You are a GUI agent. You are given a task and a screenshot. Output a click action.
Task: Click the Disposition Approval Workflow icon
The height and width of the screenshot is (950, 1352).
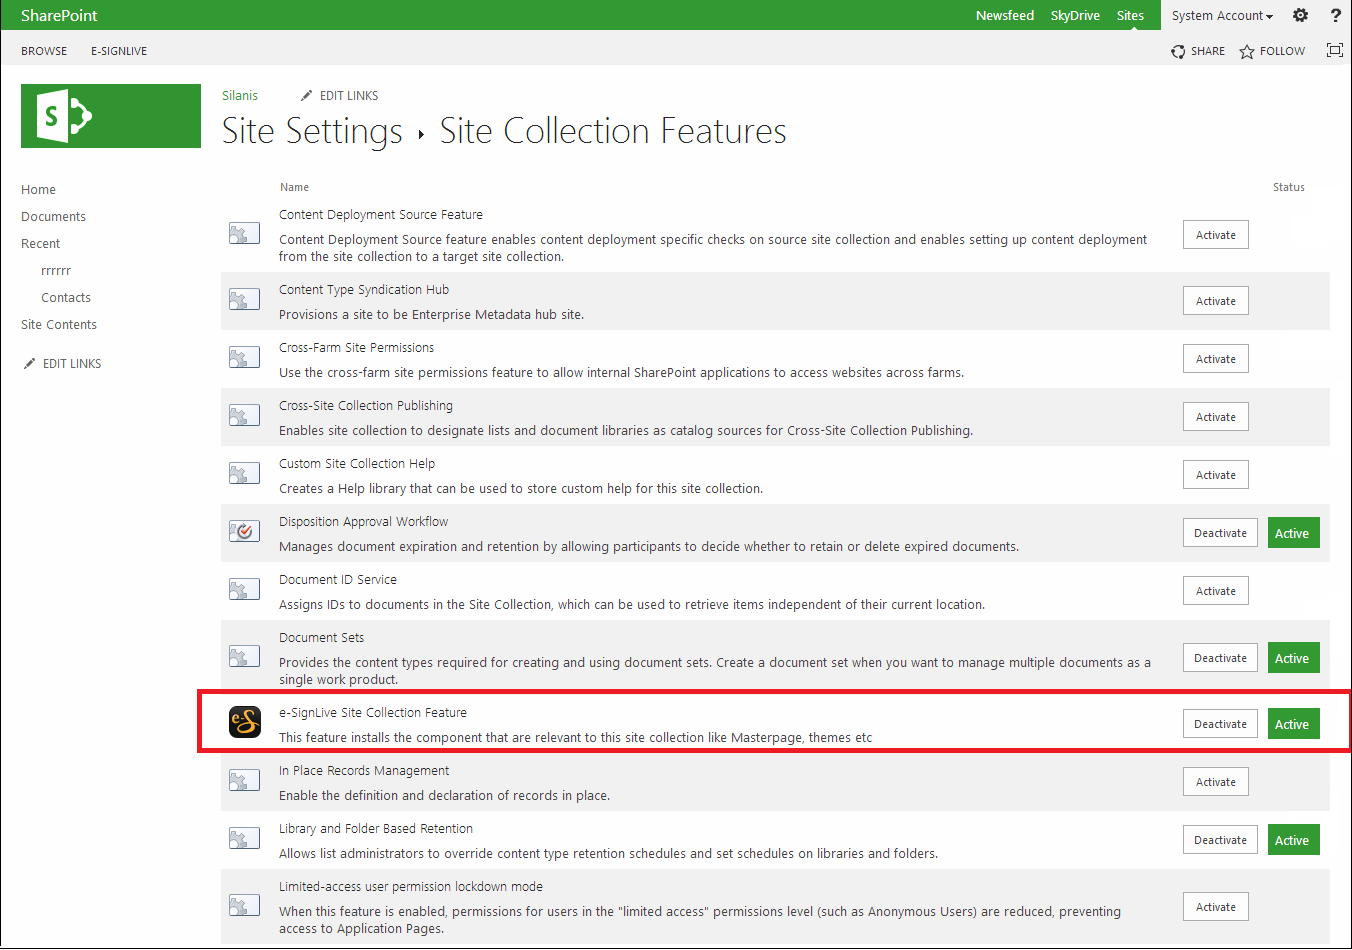245,532
